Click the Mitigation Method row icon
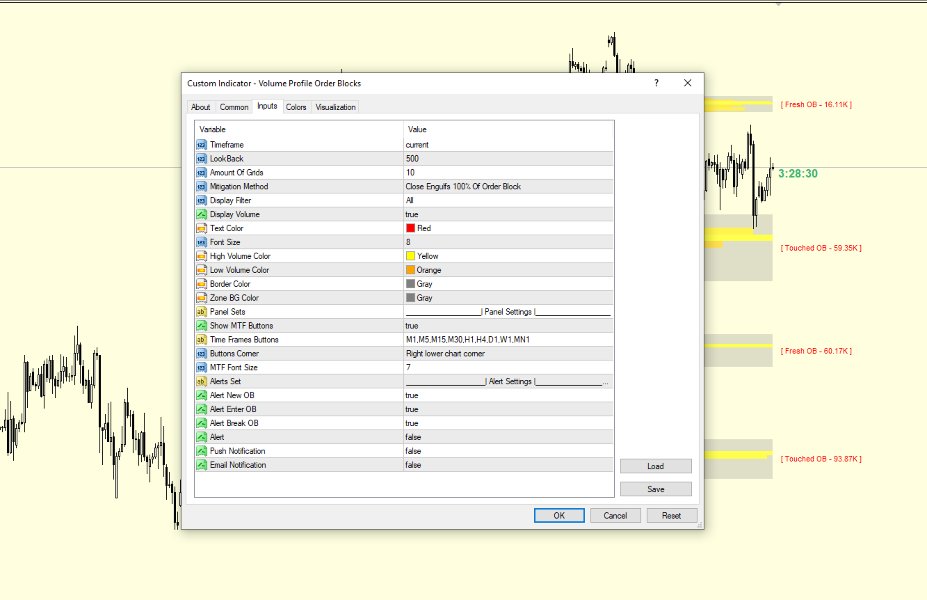 (202, 186)
